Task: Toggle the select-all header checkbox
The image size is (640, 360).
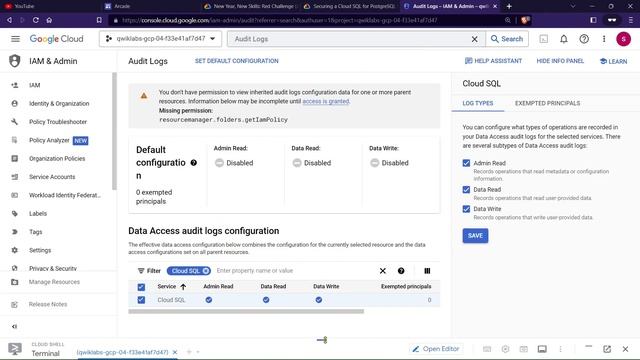Action: tap(141, 287)
